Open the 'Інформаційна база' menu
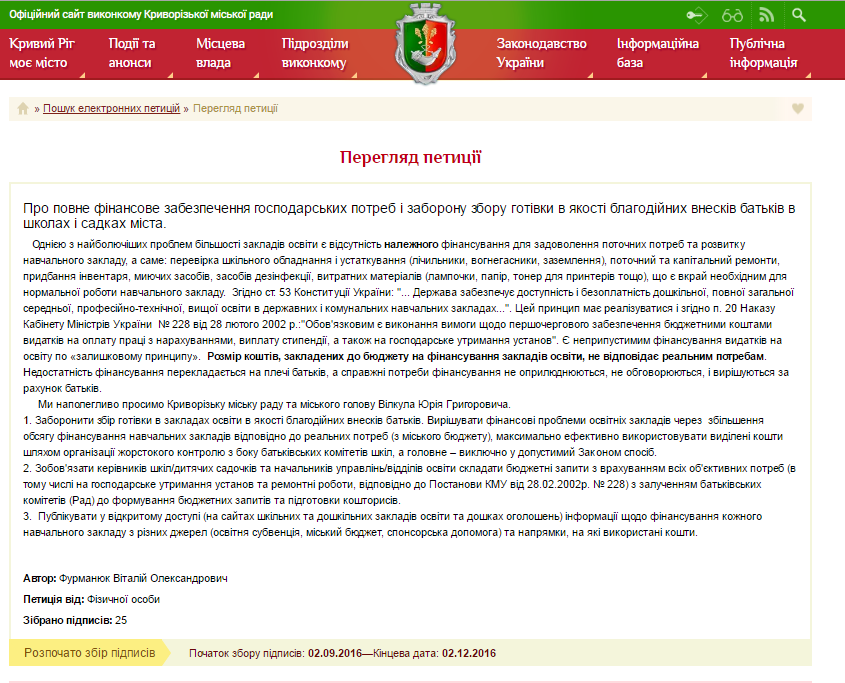 (658, 53)
